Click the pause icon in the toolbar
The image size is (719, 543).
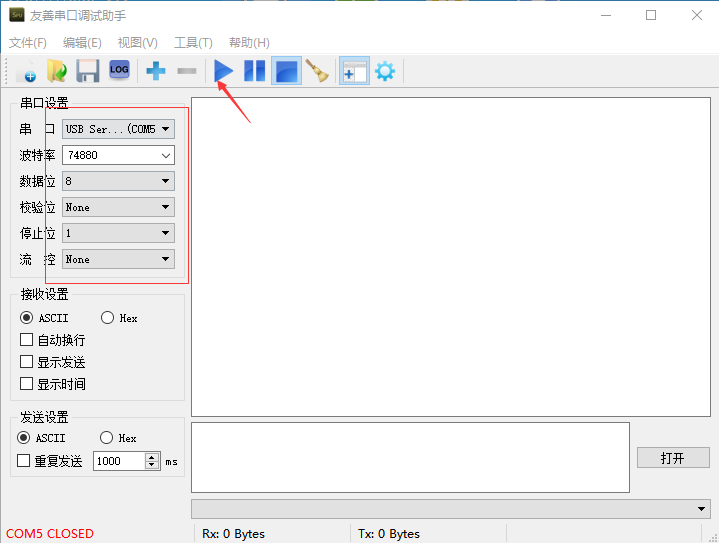255,71
